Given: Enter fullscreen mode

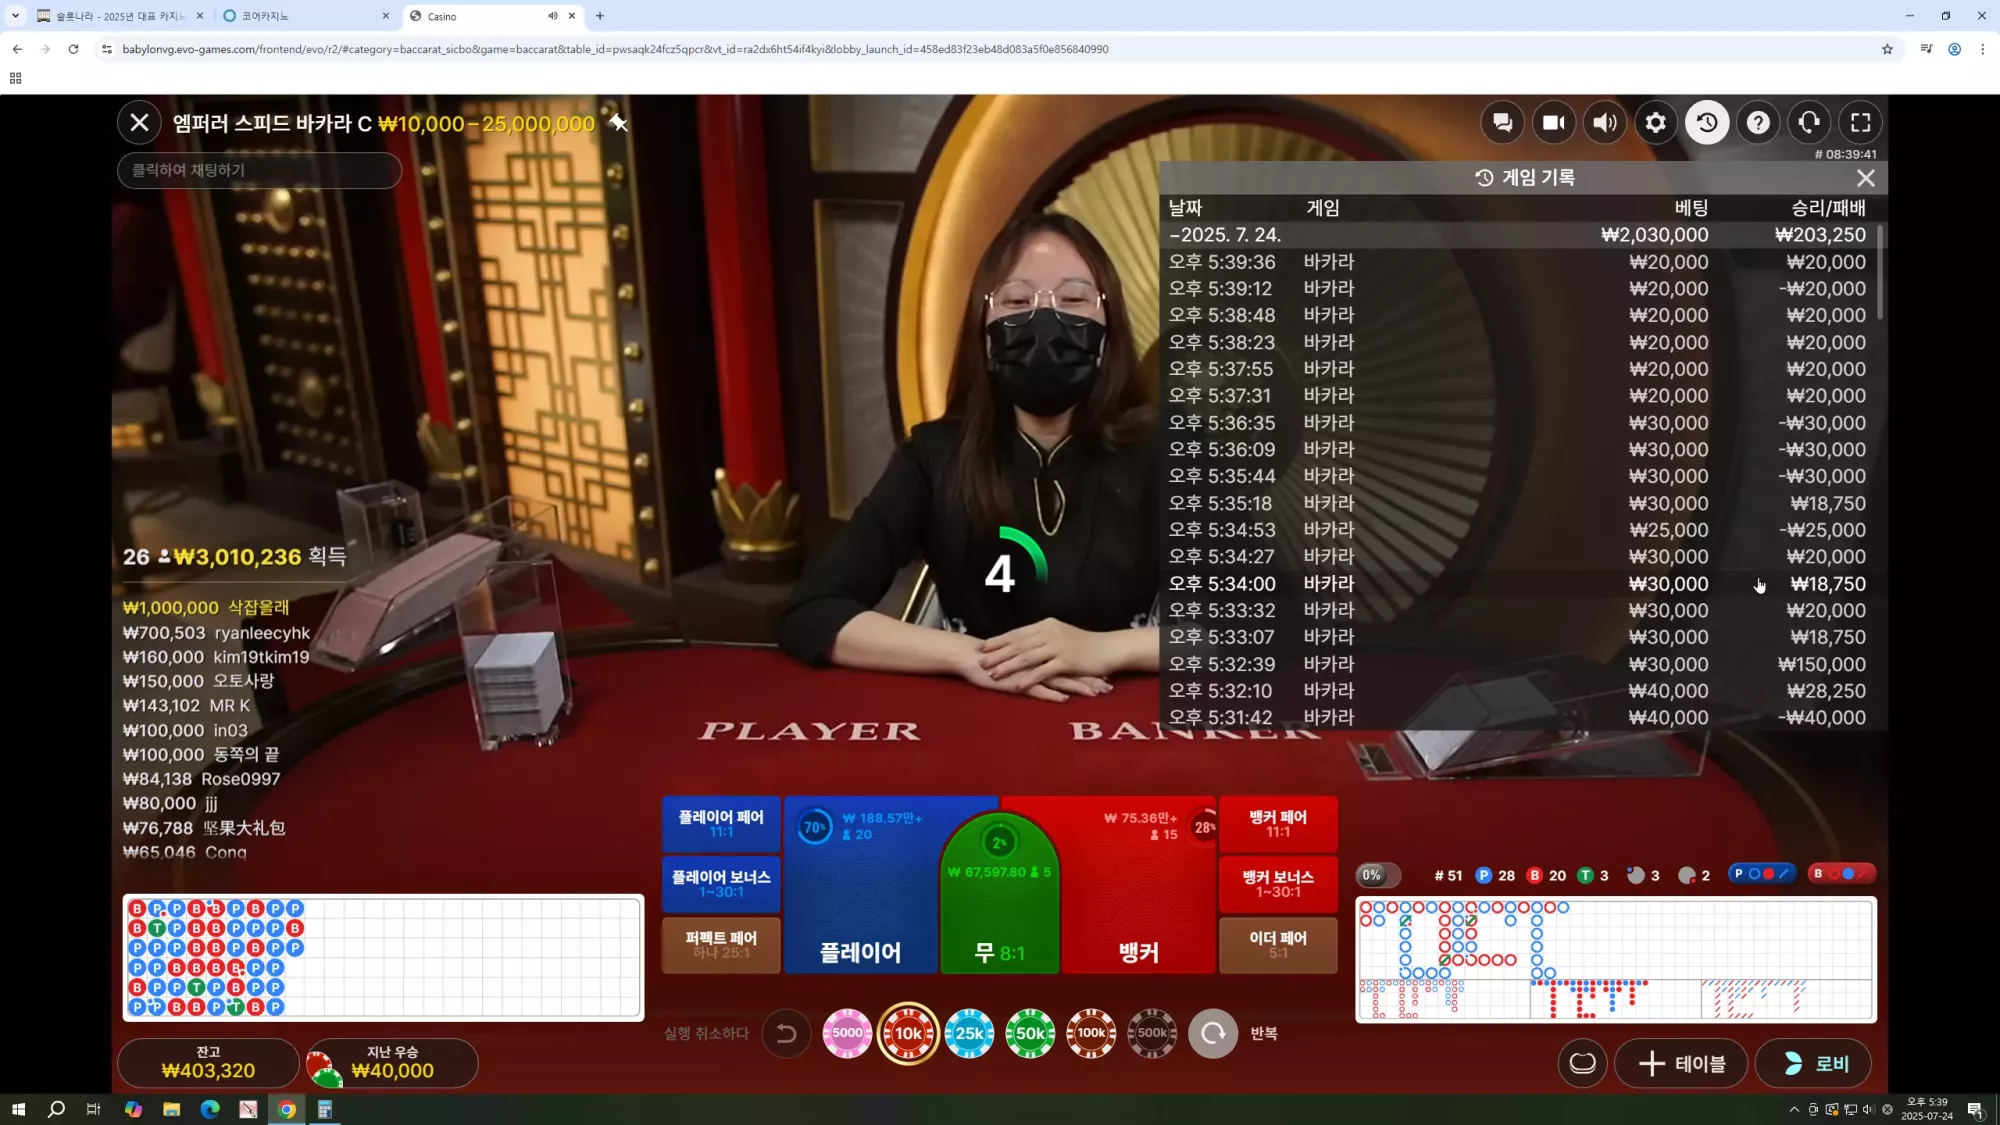Looking at the screenshot, I should point(1861,123).
